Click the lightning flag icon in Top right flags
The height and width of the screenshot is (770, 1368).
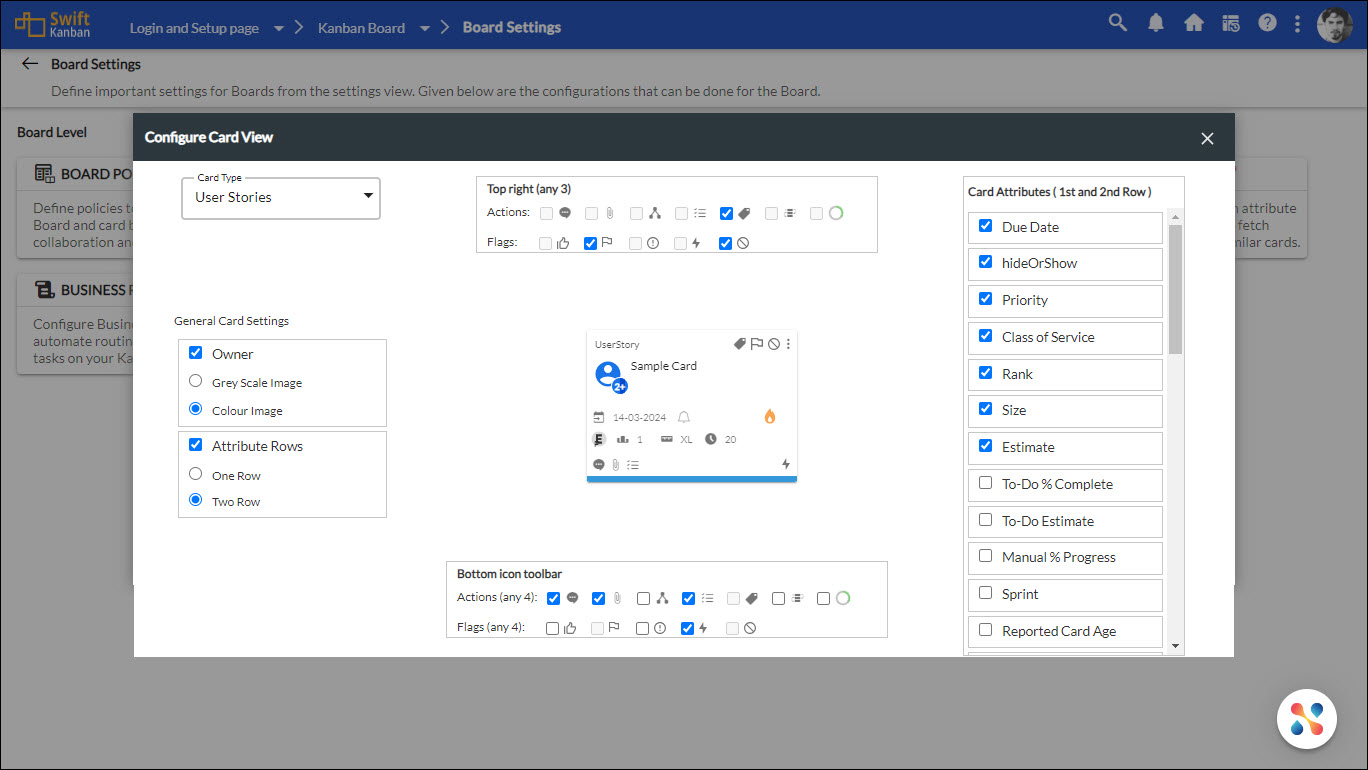696,242
